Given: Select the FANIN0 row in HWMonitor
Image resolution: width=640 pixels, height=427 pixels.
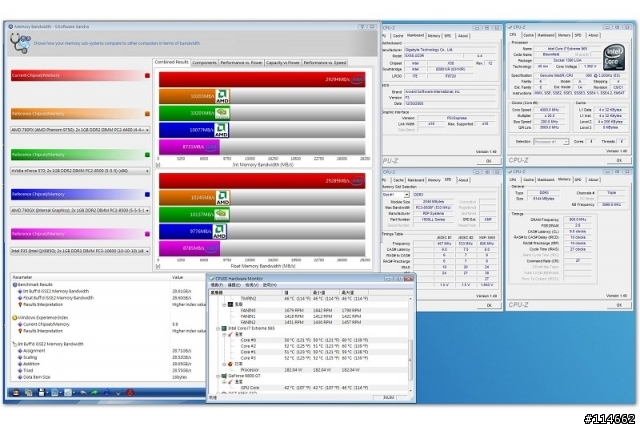Looking at the screenshot, I should tap(309, 310).
